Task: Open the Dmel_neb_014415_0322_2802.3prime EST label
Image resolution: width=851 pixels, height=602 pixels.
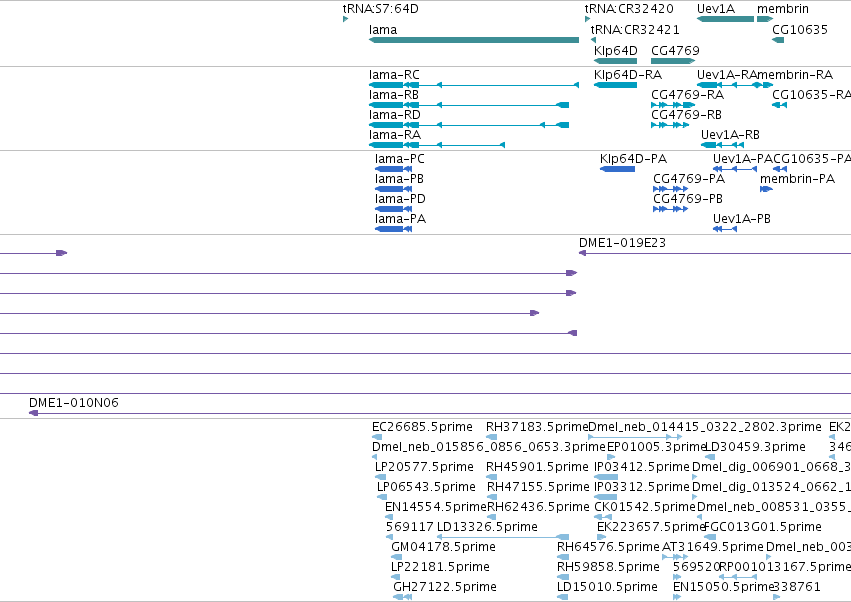Action: tap(704, 427)
